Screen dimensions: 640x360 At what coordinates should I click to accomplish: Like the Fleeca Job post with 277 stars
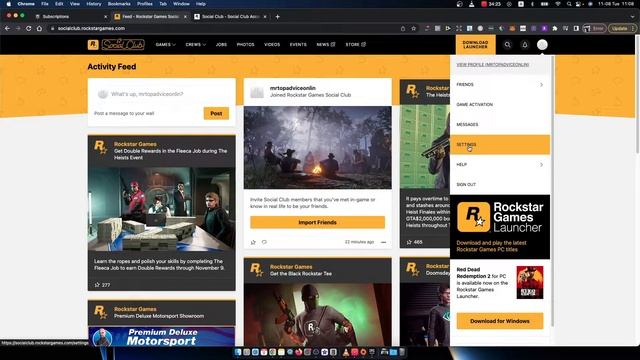tap(97, 284)
